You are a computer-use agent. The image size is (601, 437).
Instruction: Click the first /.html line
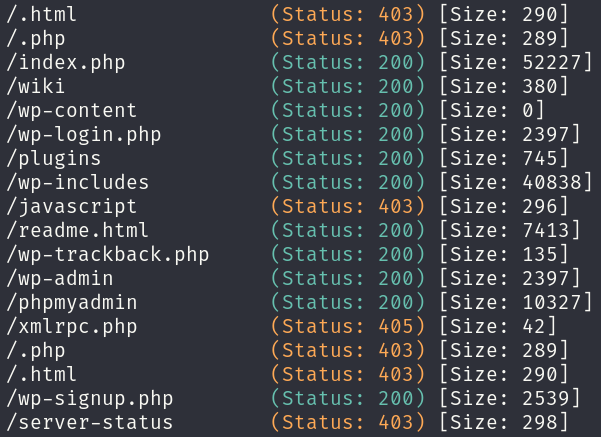pos(42,15)
